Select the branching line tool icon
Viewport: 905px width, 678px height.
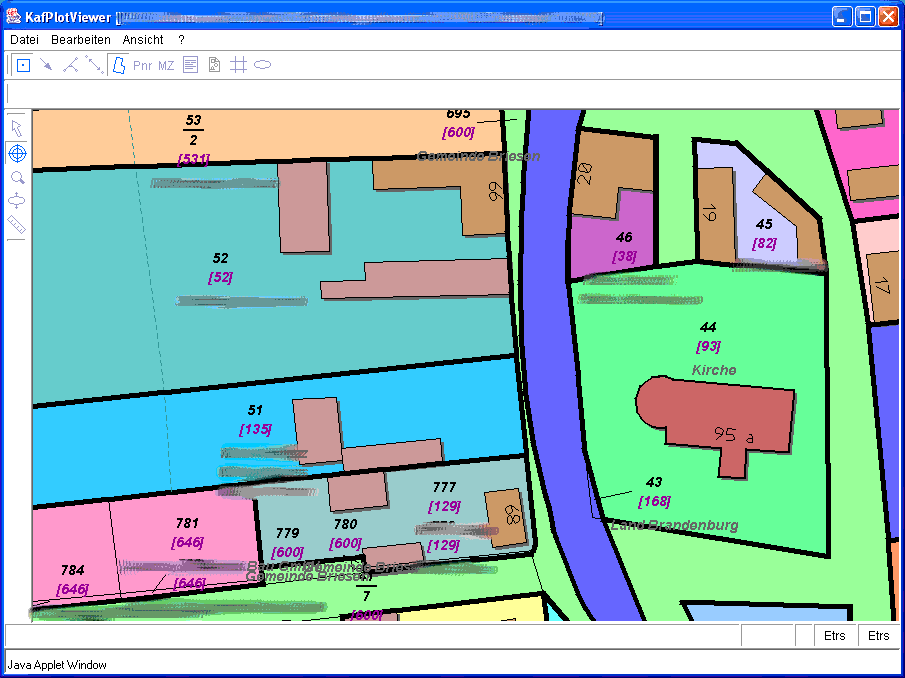(x=70, y=66)
